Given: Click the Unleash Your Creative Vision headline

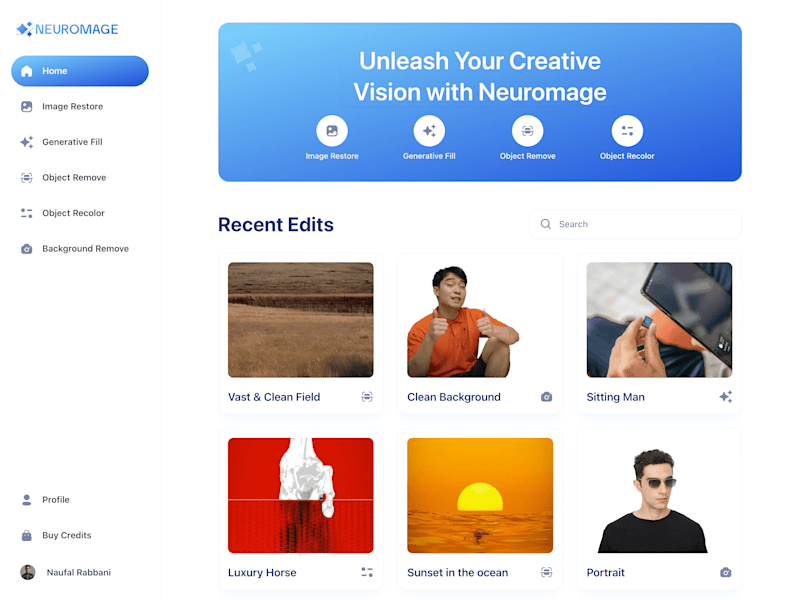Looking at the screenshot, I should 480,77.
